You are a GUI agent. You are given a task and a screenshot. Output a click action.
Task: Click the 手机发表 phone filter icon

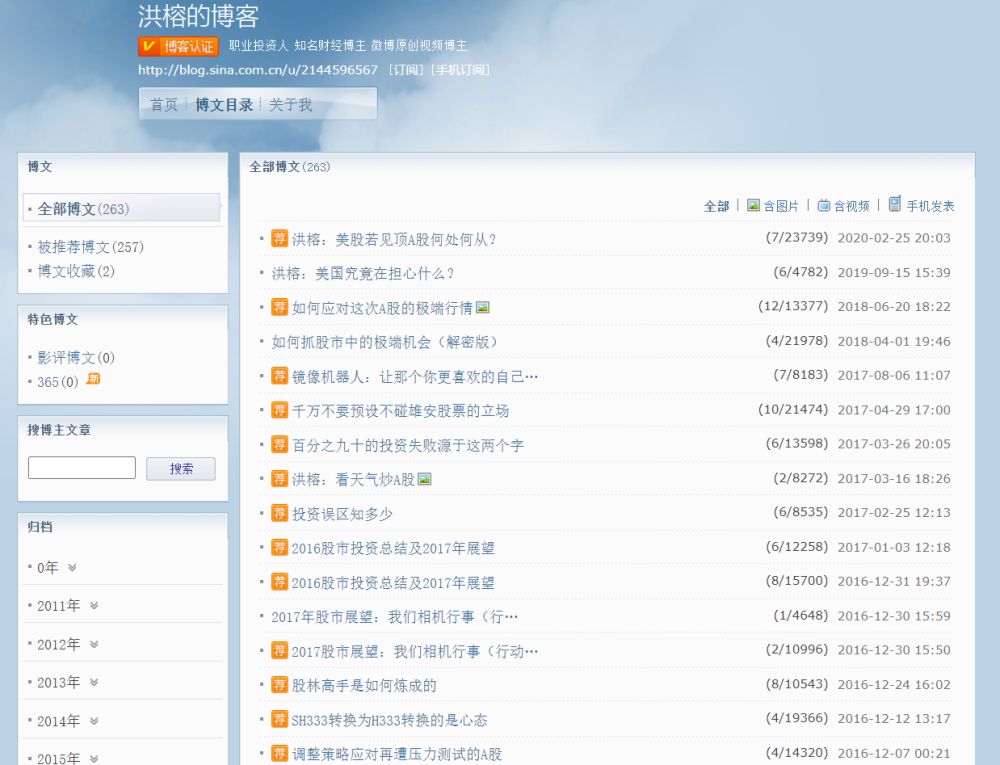click(895, 204)
